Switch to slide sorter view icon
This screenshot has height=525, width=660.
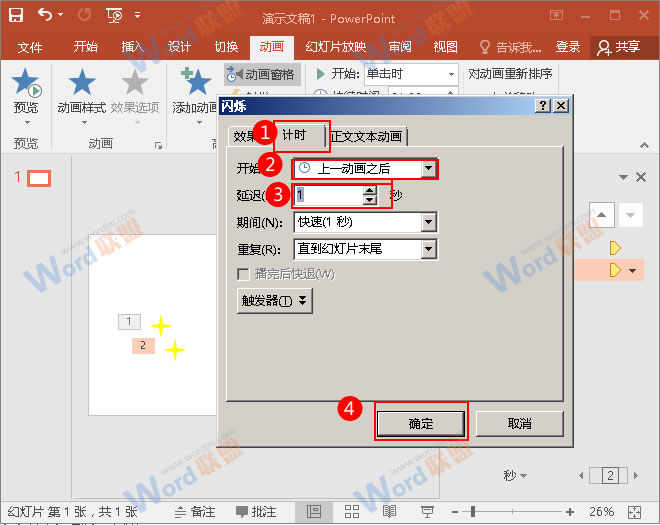[349, 511]
